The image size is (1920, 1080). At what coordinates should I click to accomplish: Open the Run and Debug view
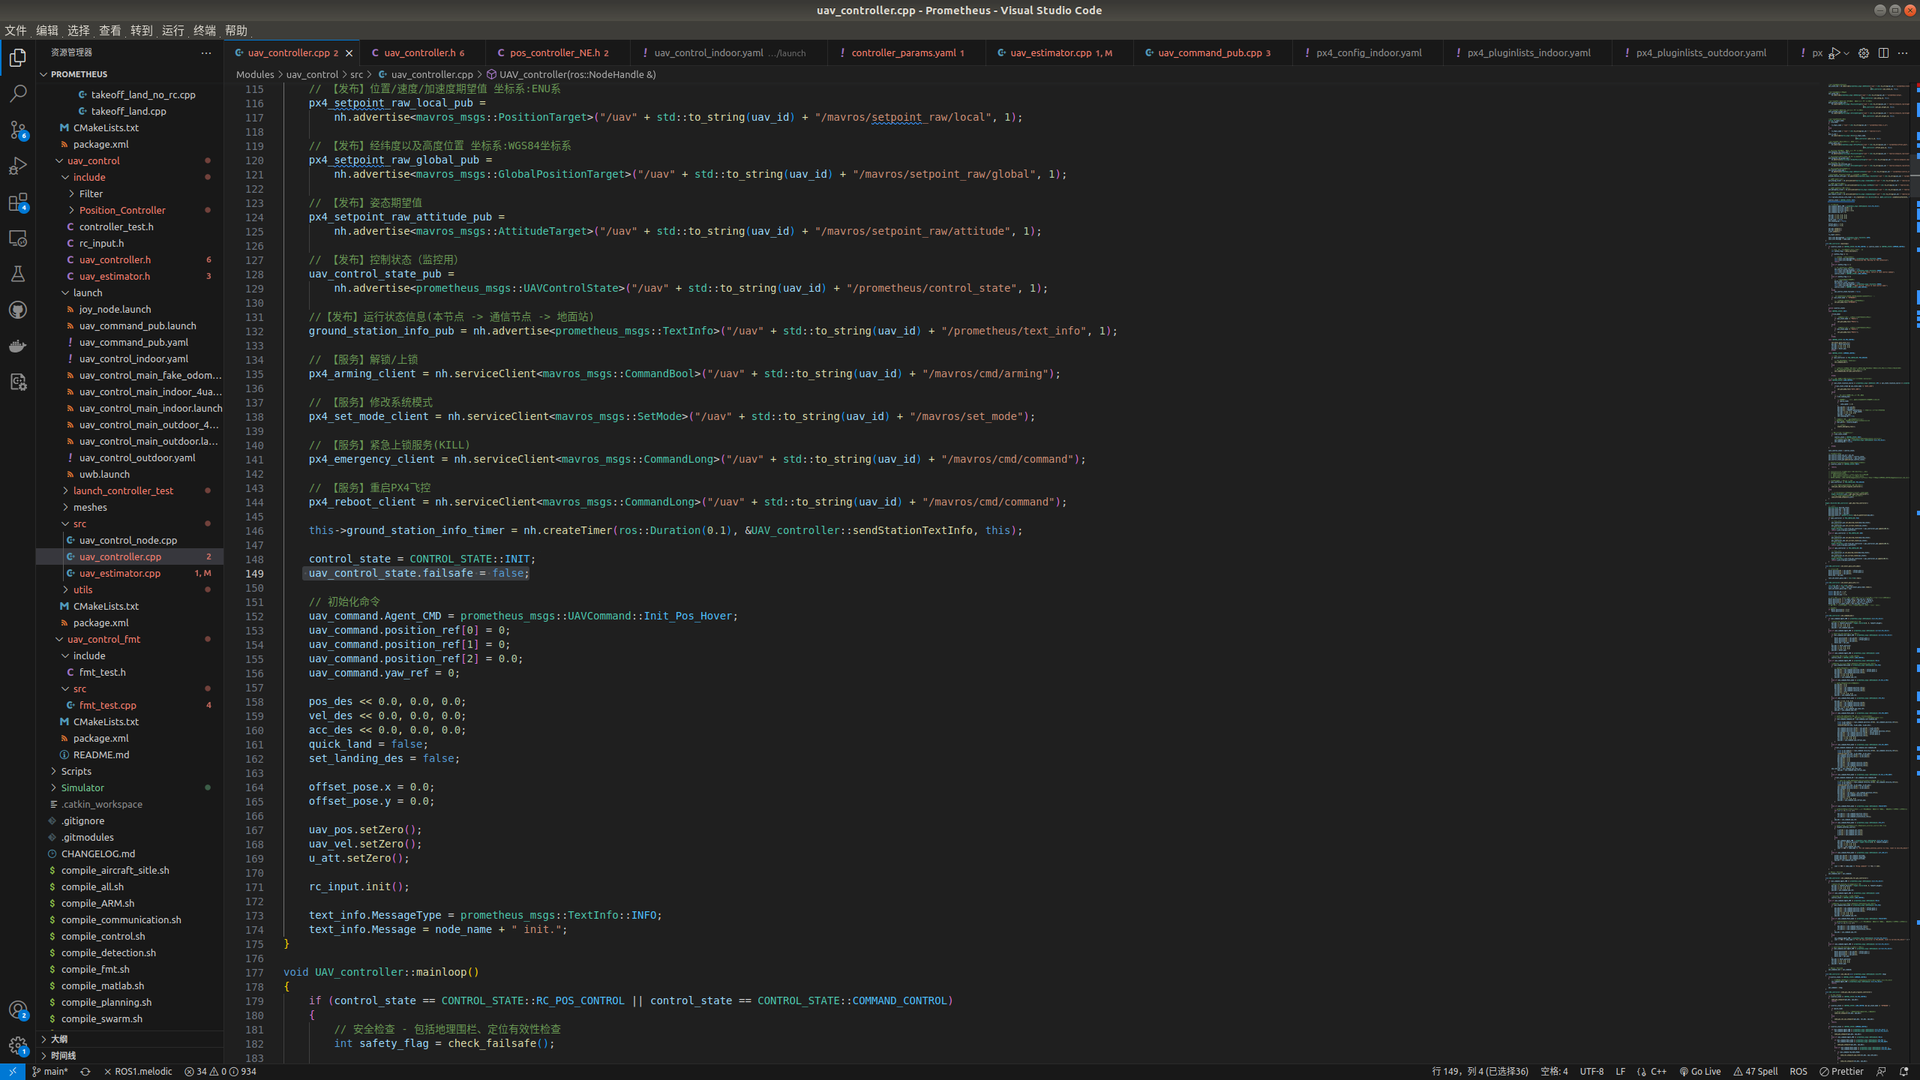pyautogui.click(x=18, y=166)
